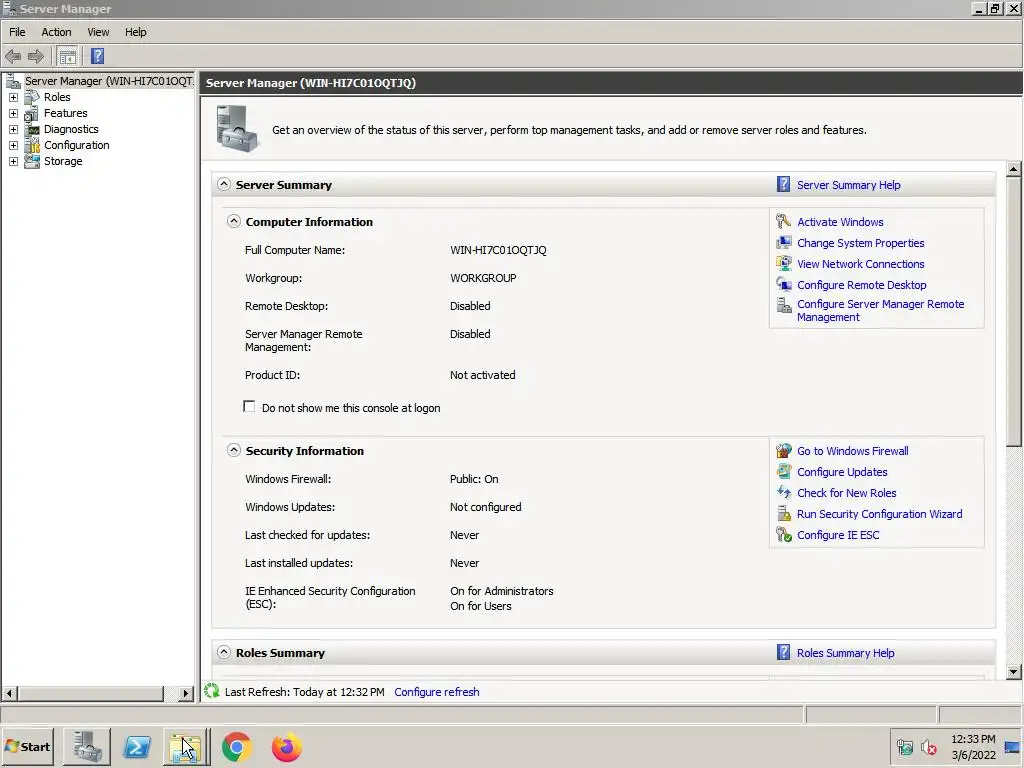Click the Activate Windows link
The width and height of the screenshot is (1024, 768).
pos(840,222)
